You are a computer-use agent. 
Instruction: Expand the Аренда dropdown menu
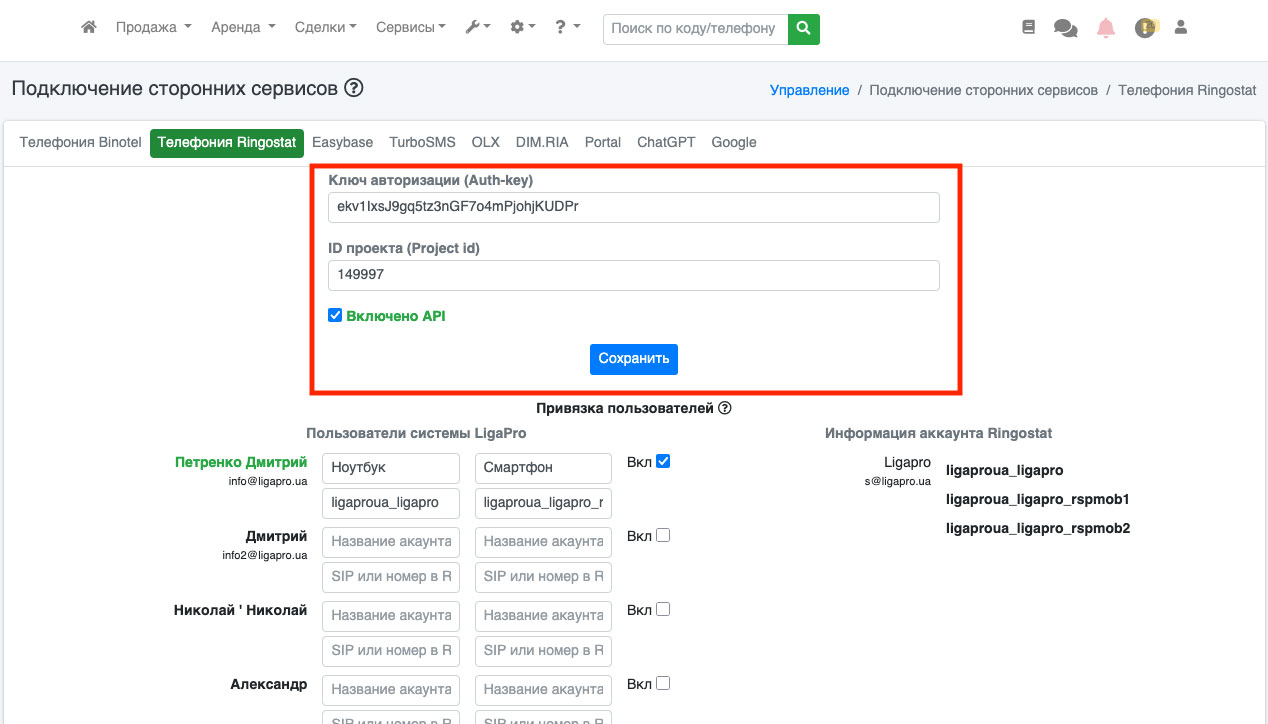pos(243,28)
